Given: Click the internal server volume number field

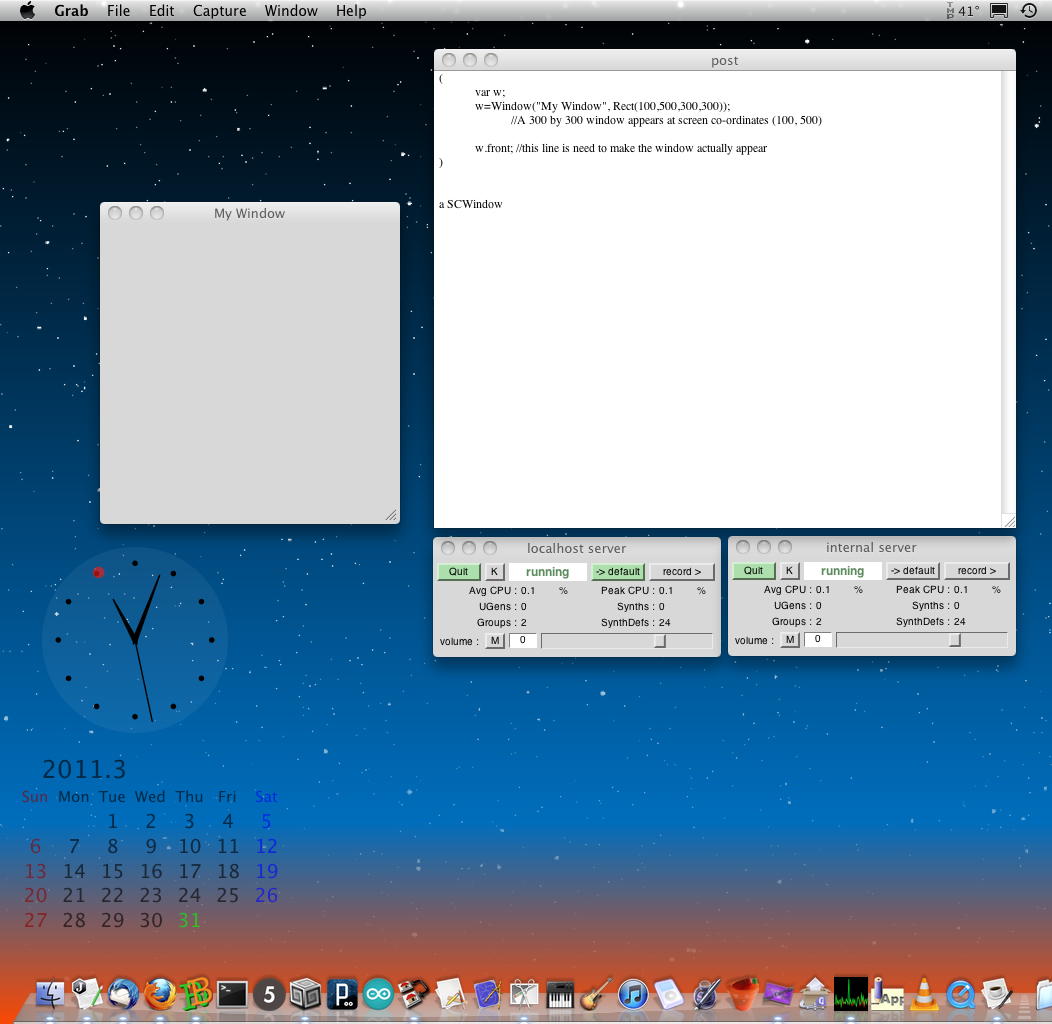Looking at the screenshot, I should [x=817, y=640].
